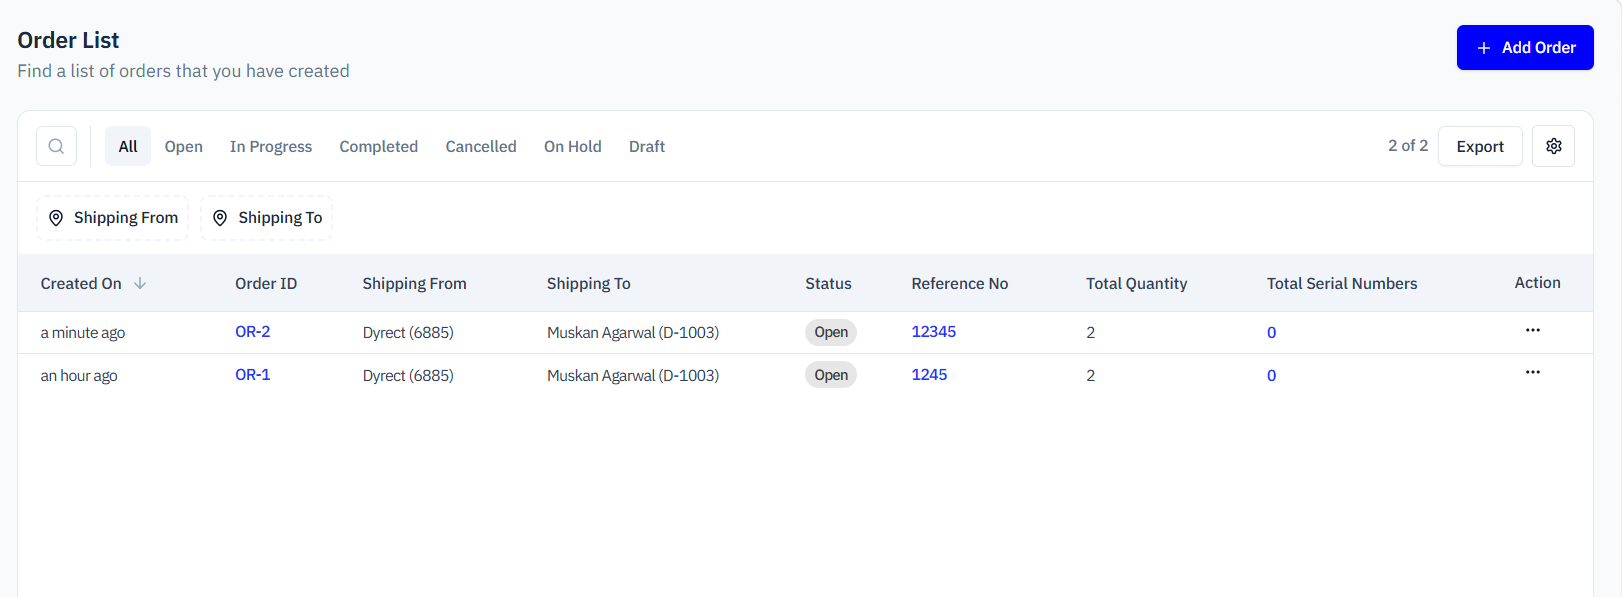Image resolution: width=1623 pixels, height=597 pixels.
Task: Click the search magnifier icon
Action: pyautogui.click(x=56, y=146)
